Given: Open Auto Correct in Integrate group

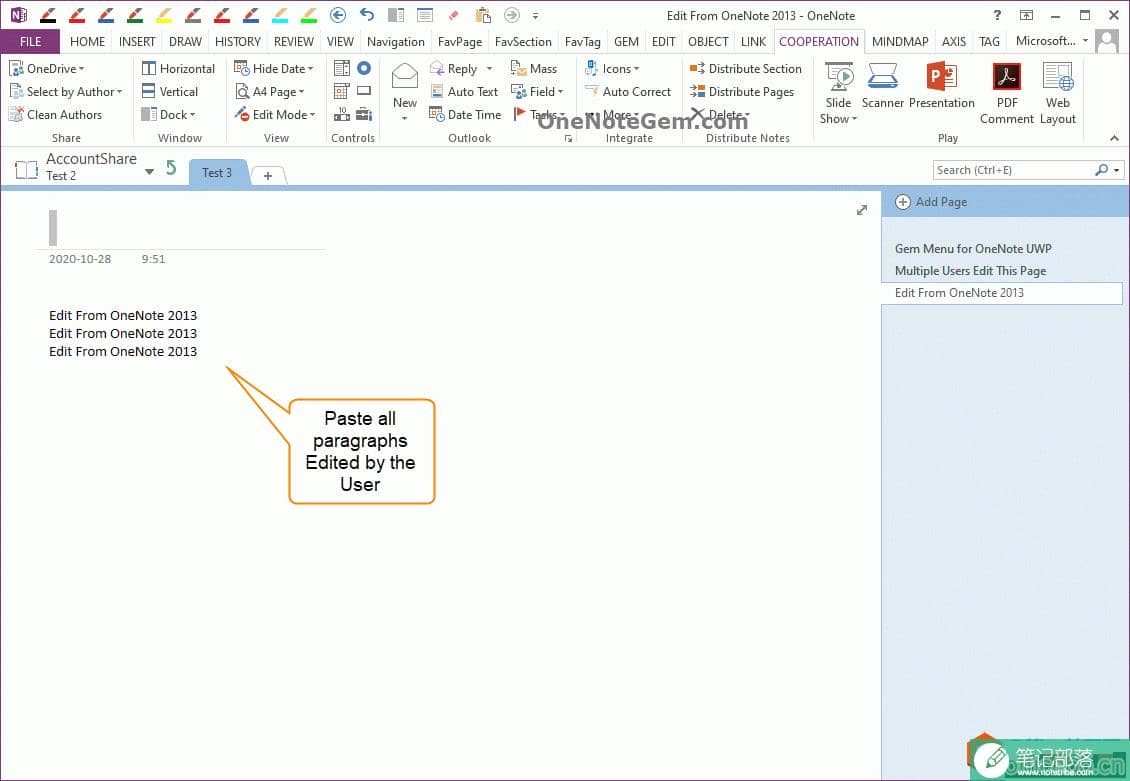Looking at the screenshot, I should point(628,92).
